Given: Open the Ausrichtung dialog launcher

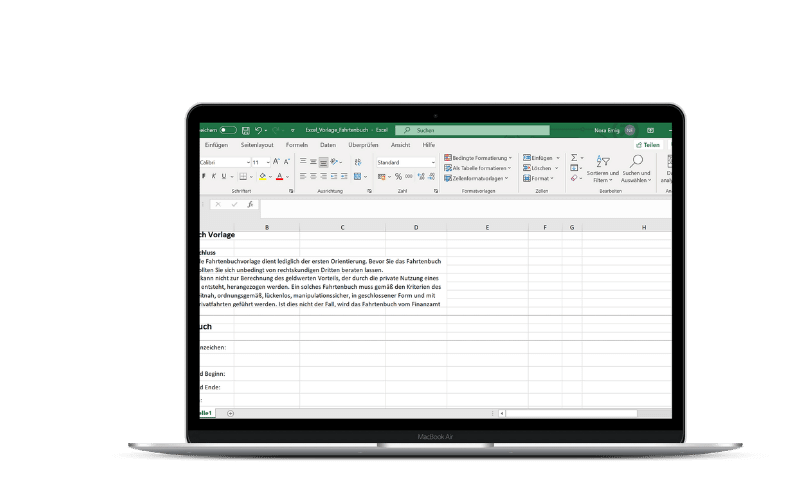Looking at the screenshot, I should [369, 191].
